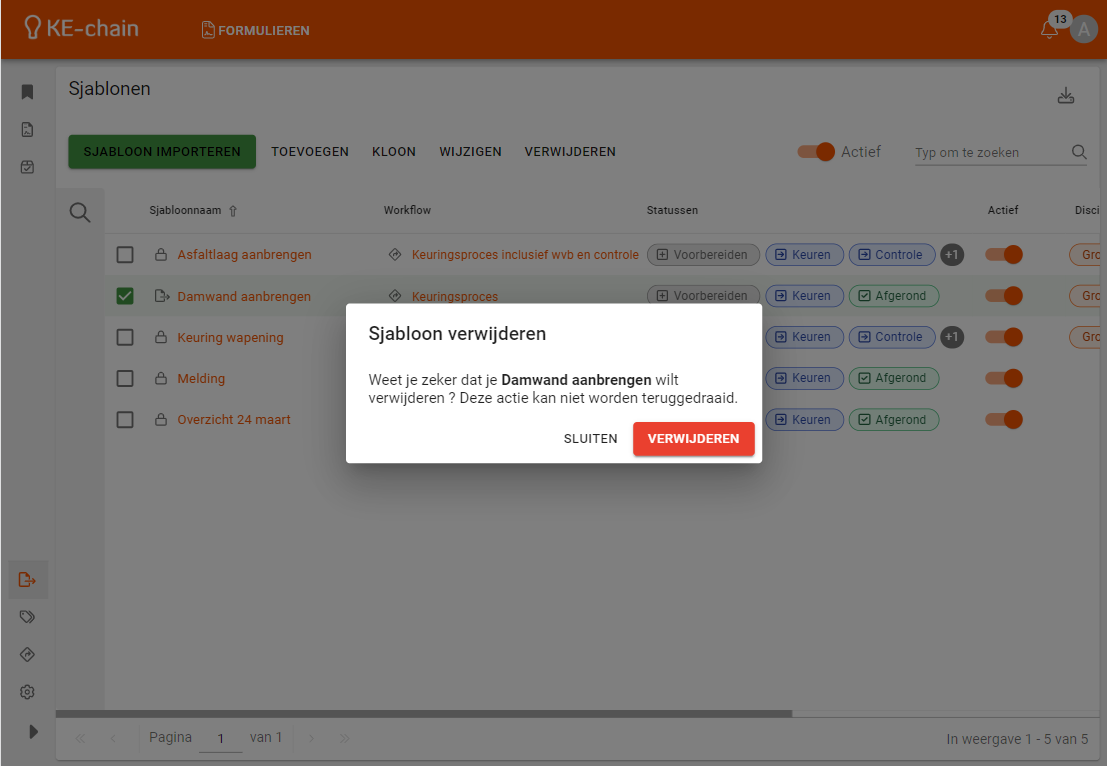Expand the sidebar with the play arrow
Image resolution: width=1107 pixels, height=766 pixels.
click(33, 731)
